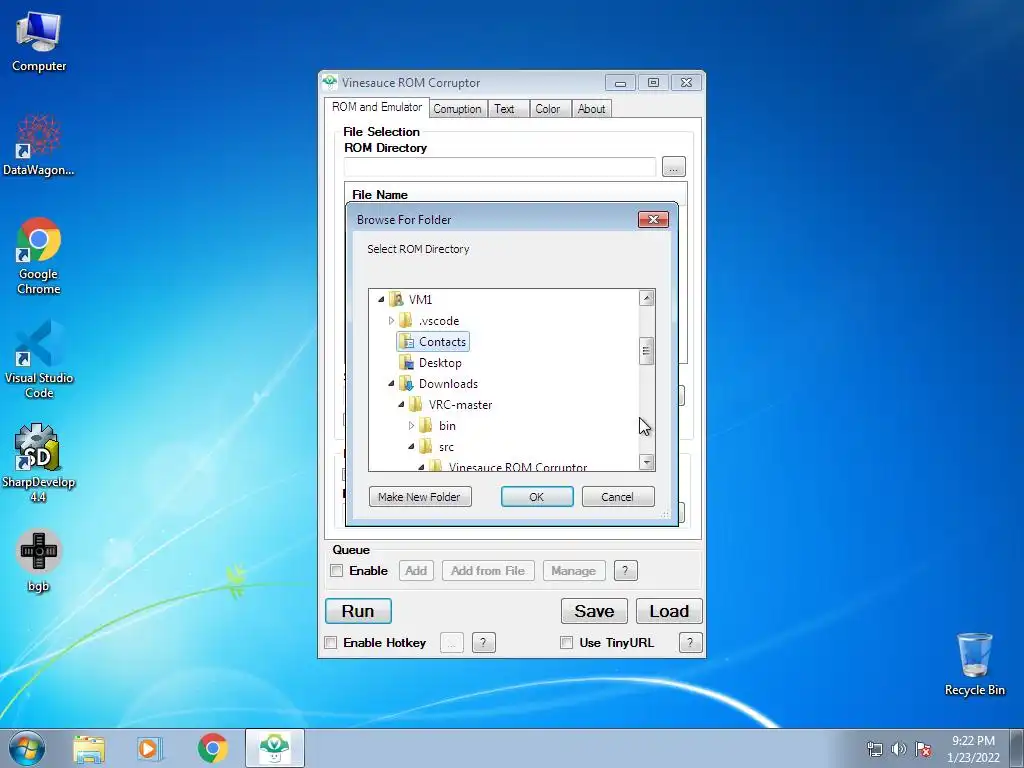Collapse the src folder node

411,446
